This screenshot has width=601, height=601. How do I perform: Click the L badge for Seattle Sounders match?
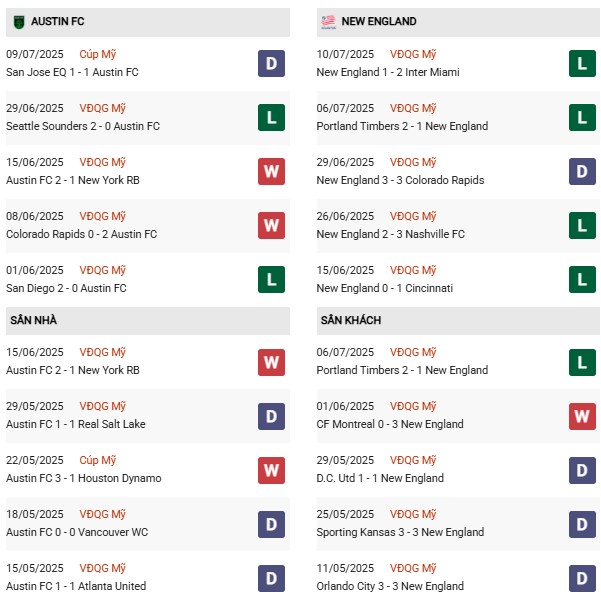click(271, 118)
